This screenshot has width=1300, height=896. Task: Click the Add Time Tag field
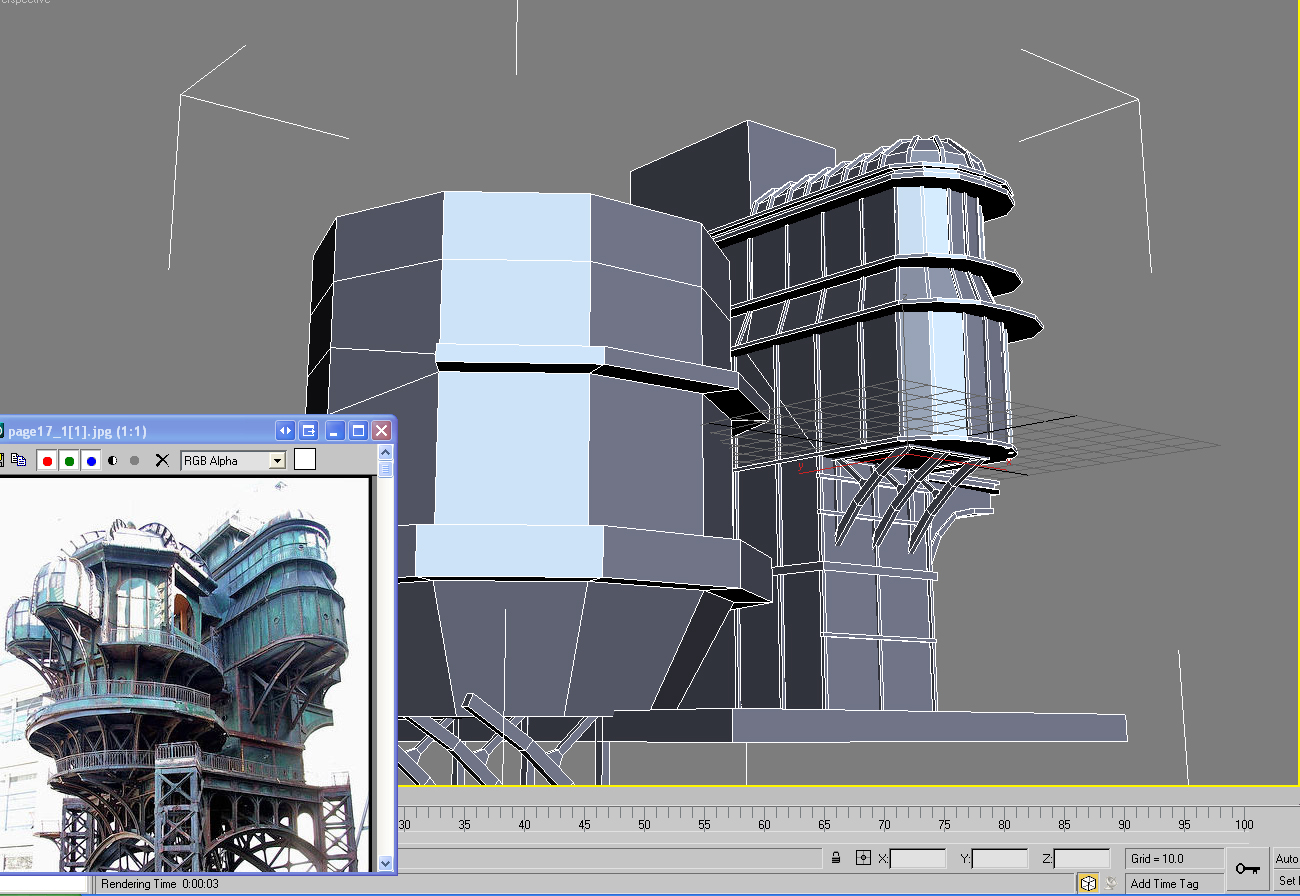[x=1174, y=883]
